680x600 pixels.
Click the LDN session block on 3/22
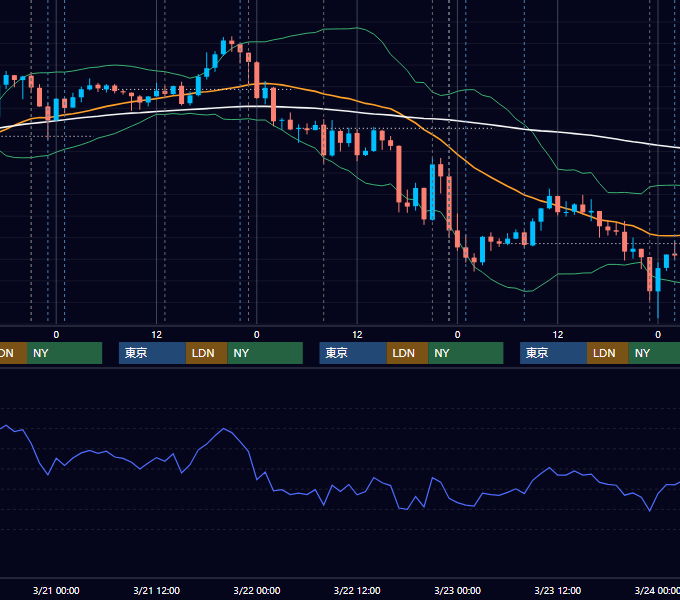pos(407,353)
